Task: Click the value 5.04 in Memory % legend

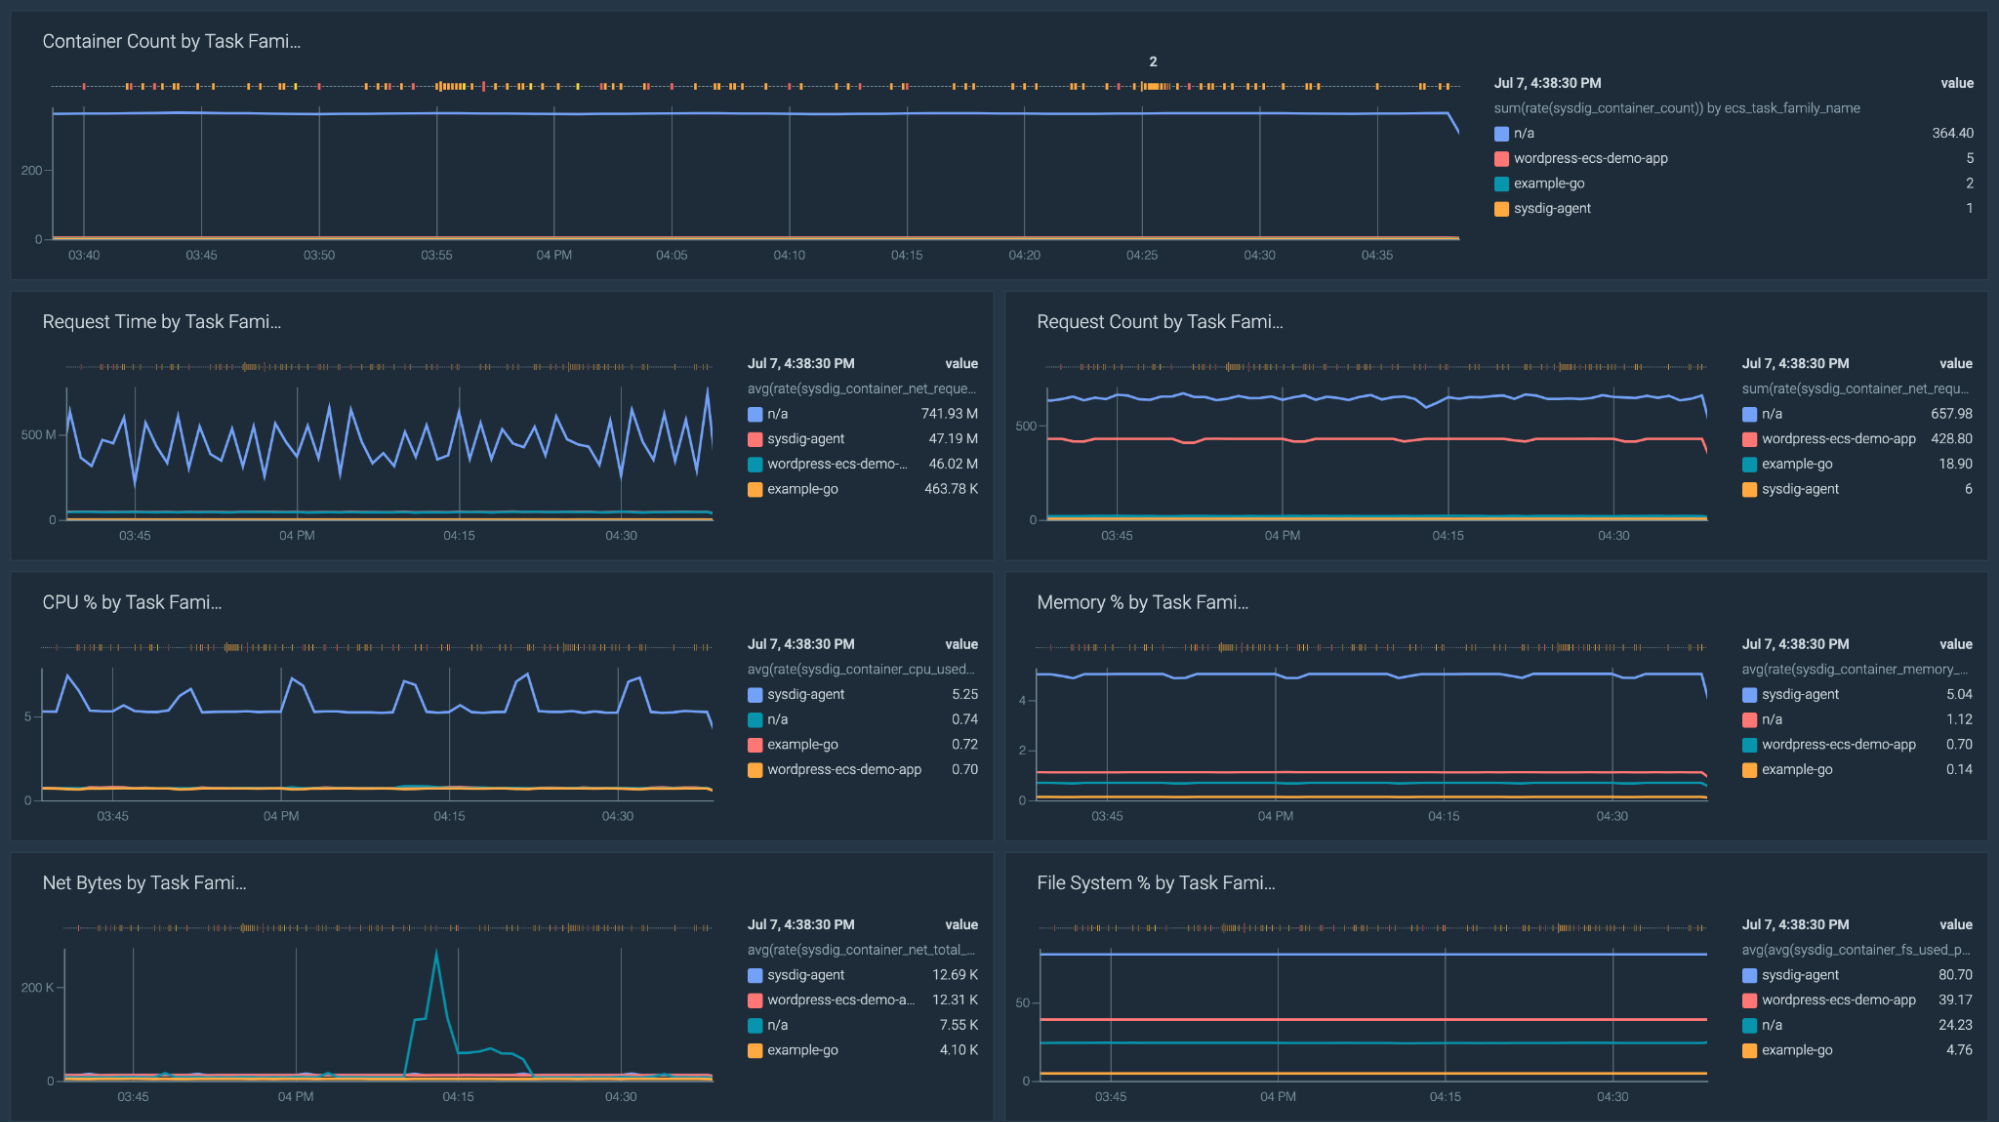Action: [1959, 695]
